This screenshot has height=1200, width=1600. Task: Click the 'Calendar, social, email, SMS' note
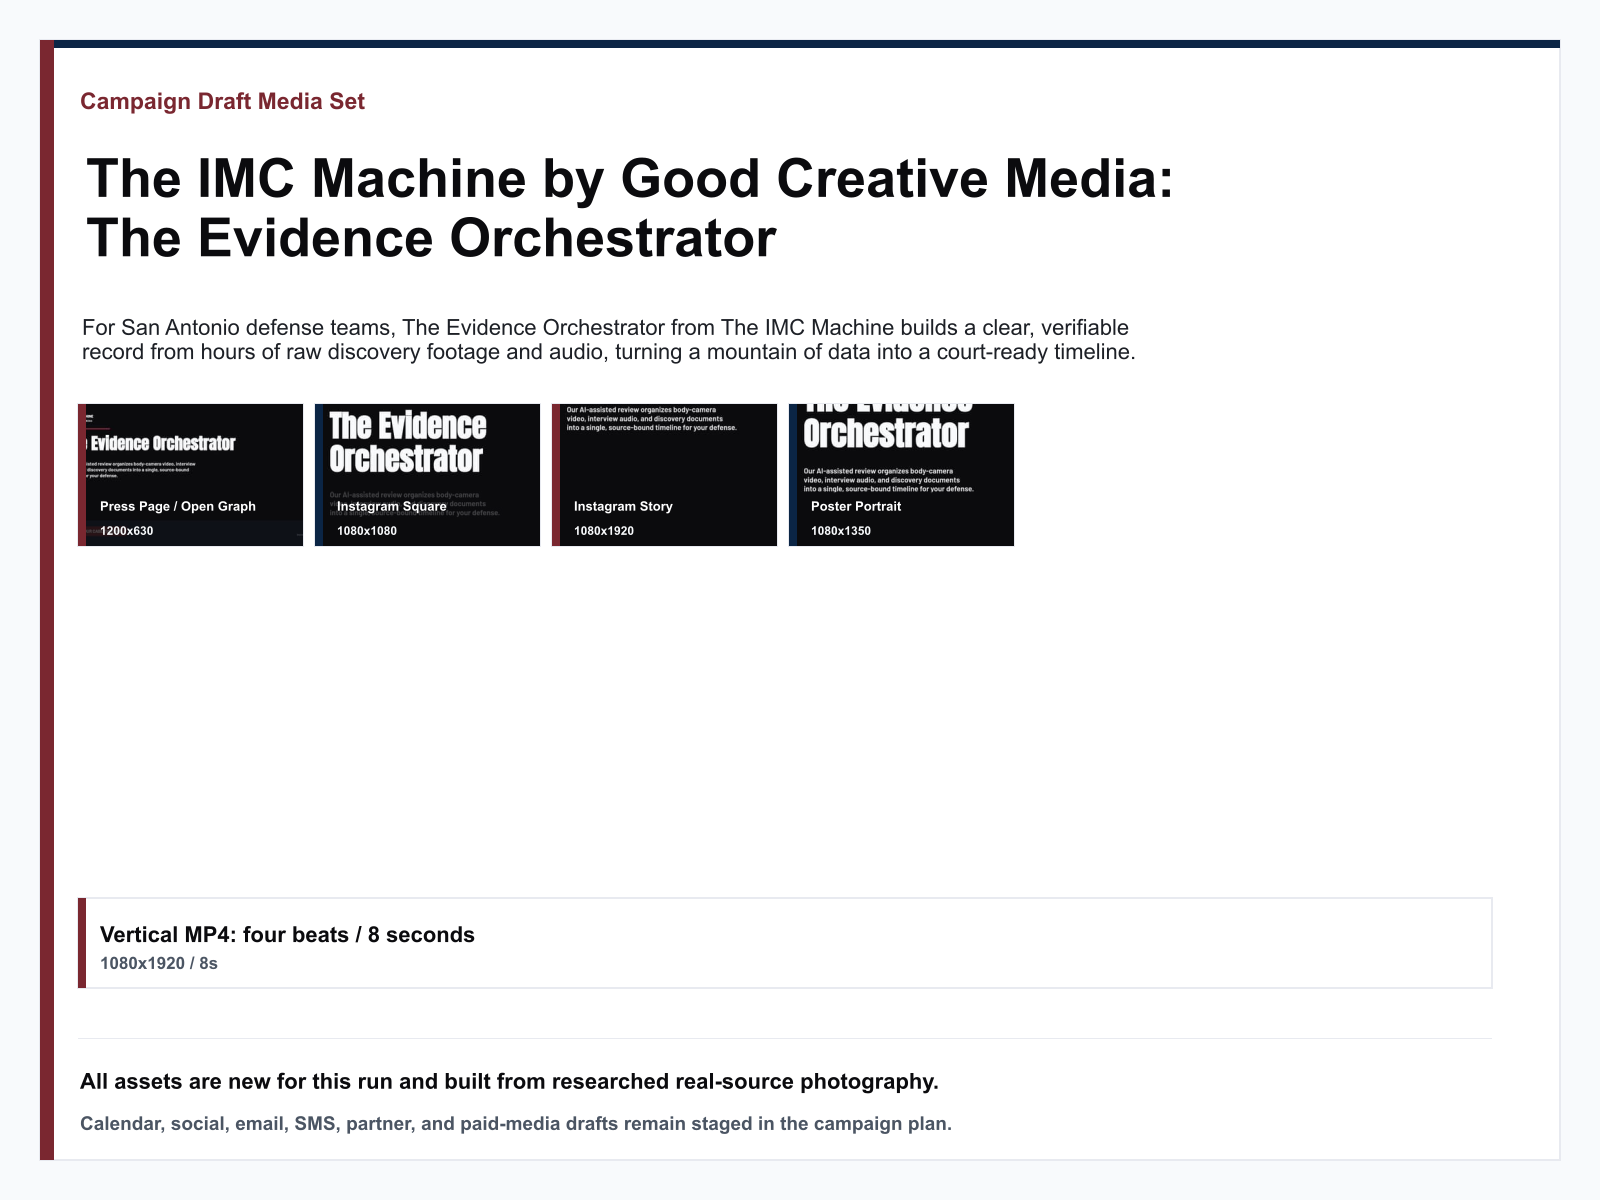click(x=516, y=1124)
